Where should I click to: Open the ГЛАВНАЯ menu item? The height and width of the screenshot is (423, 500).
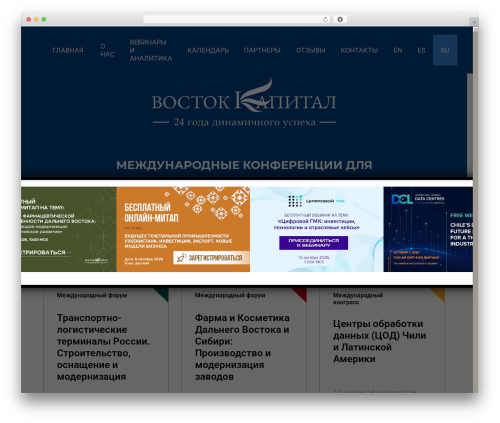68,50
